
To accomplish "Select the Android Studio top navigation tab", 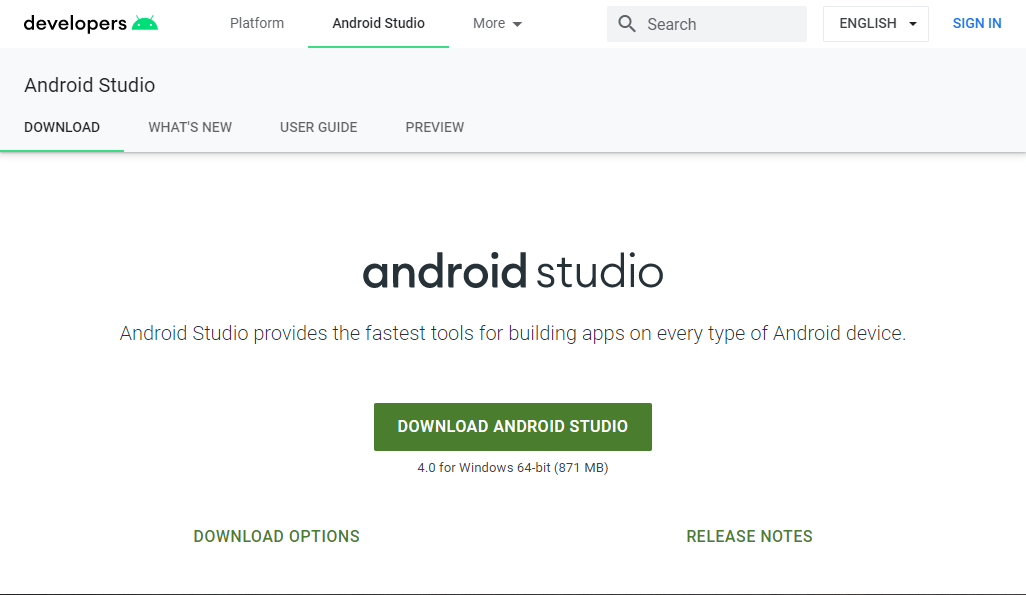I will pyautogui.click(x=378, y=23).
